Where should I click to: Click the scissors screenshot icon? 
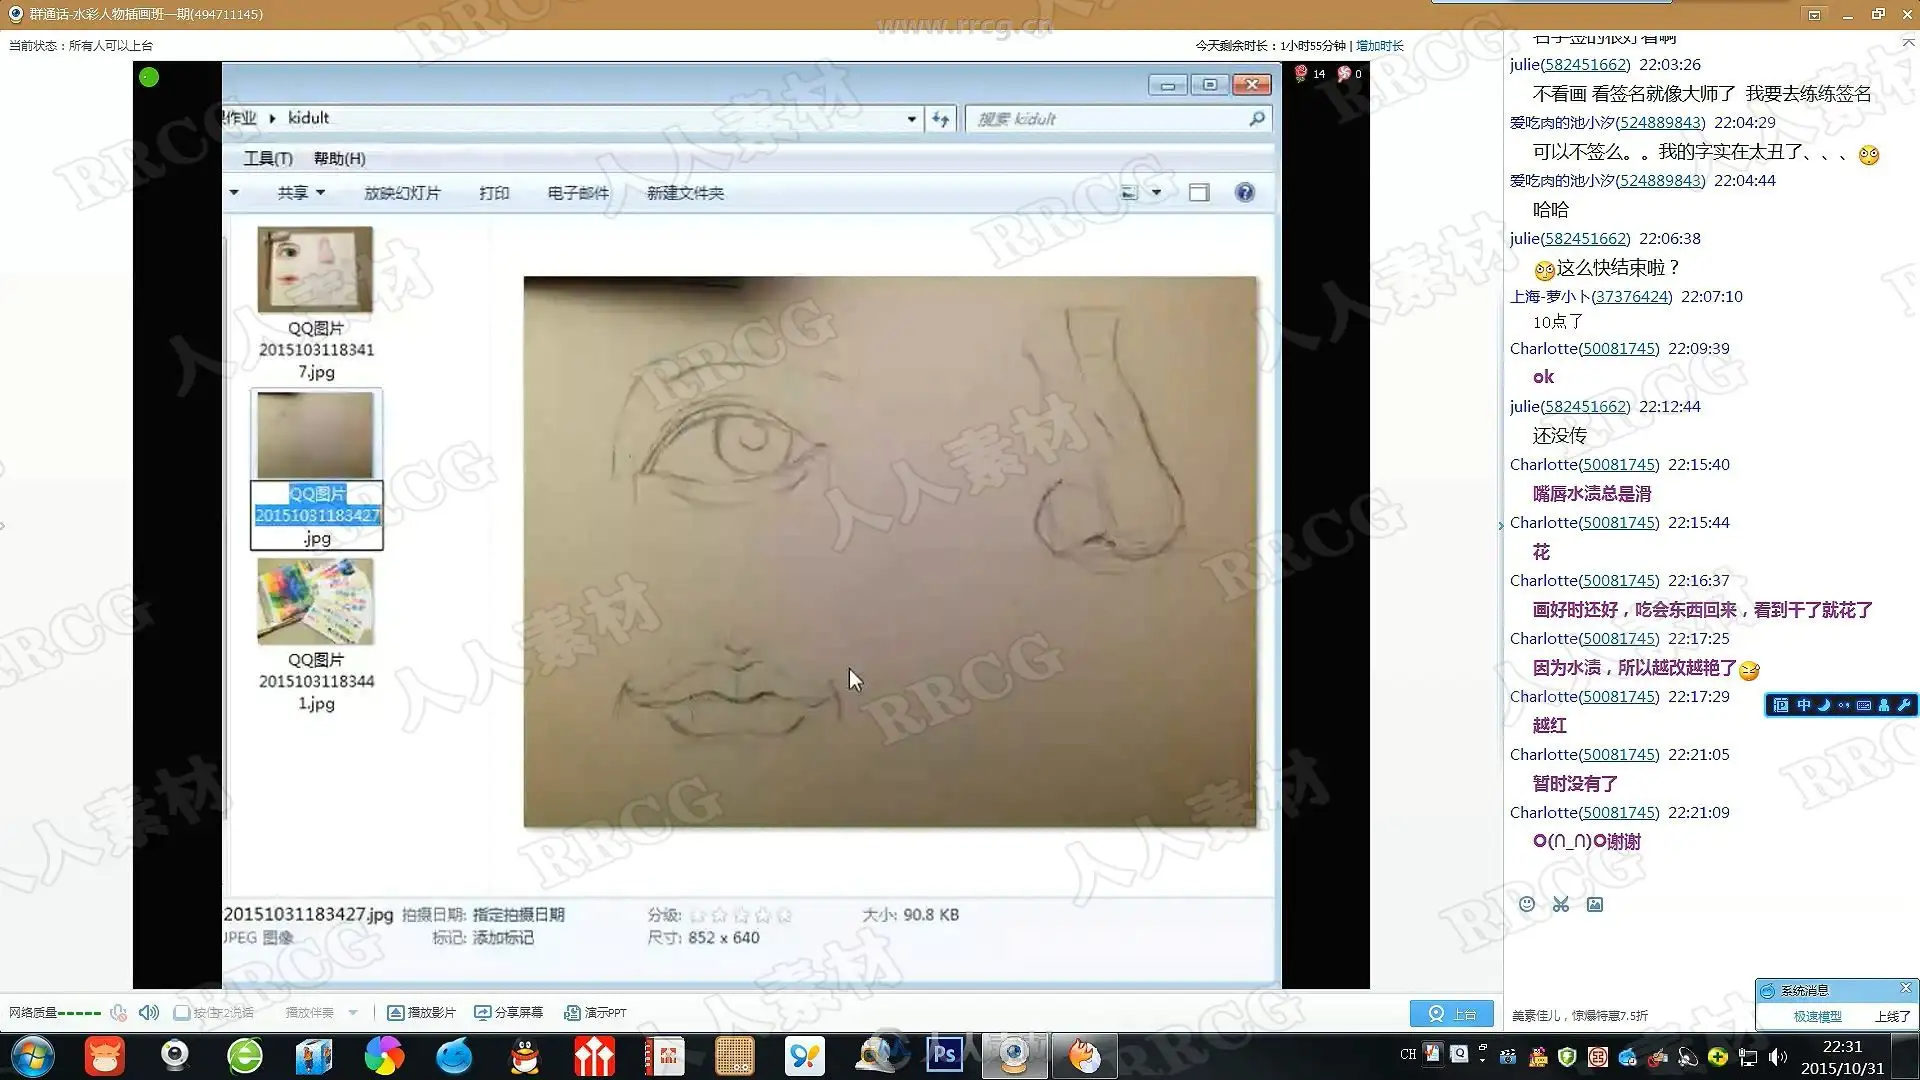1561,904
